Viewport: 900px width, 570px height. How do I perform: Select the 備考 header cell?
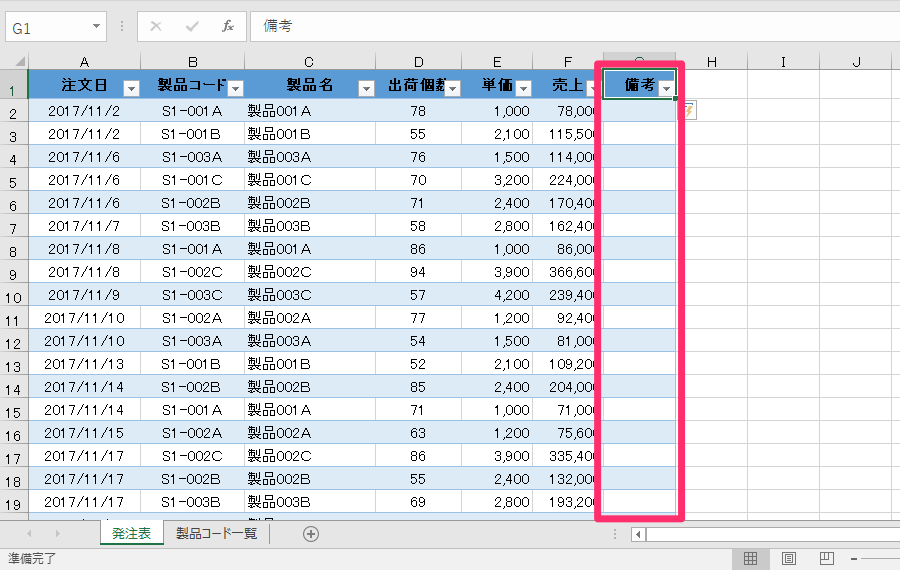point(639,84)
